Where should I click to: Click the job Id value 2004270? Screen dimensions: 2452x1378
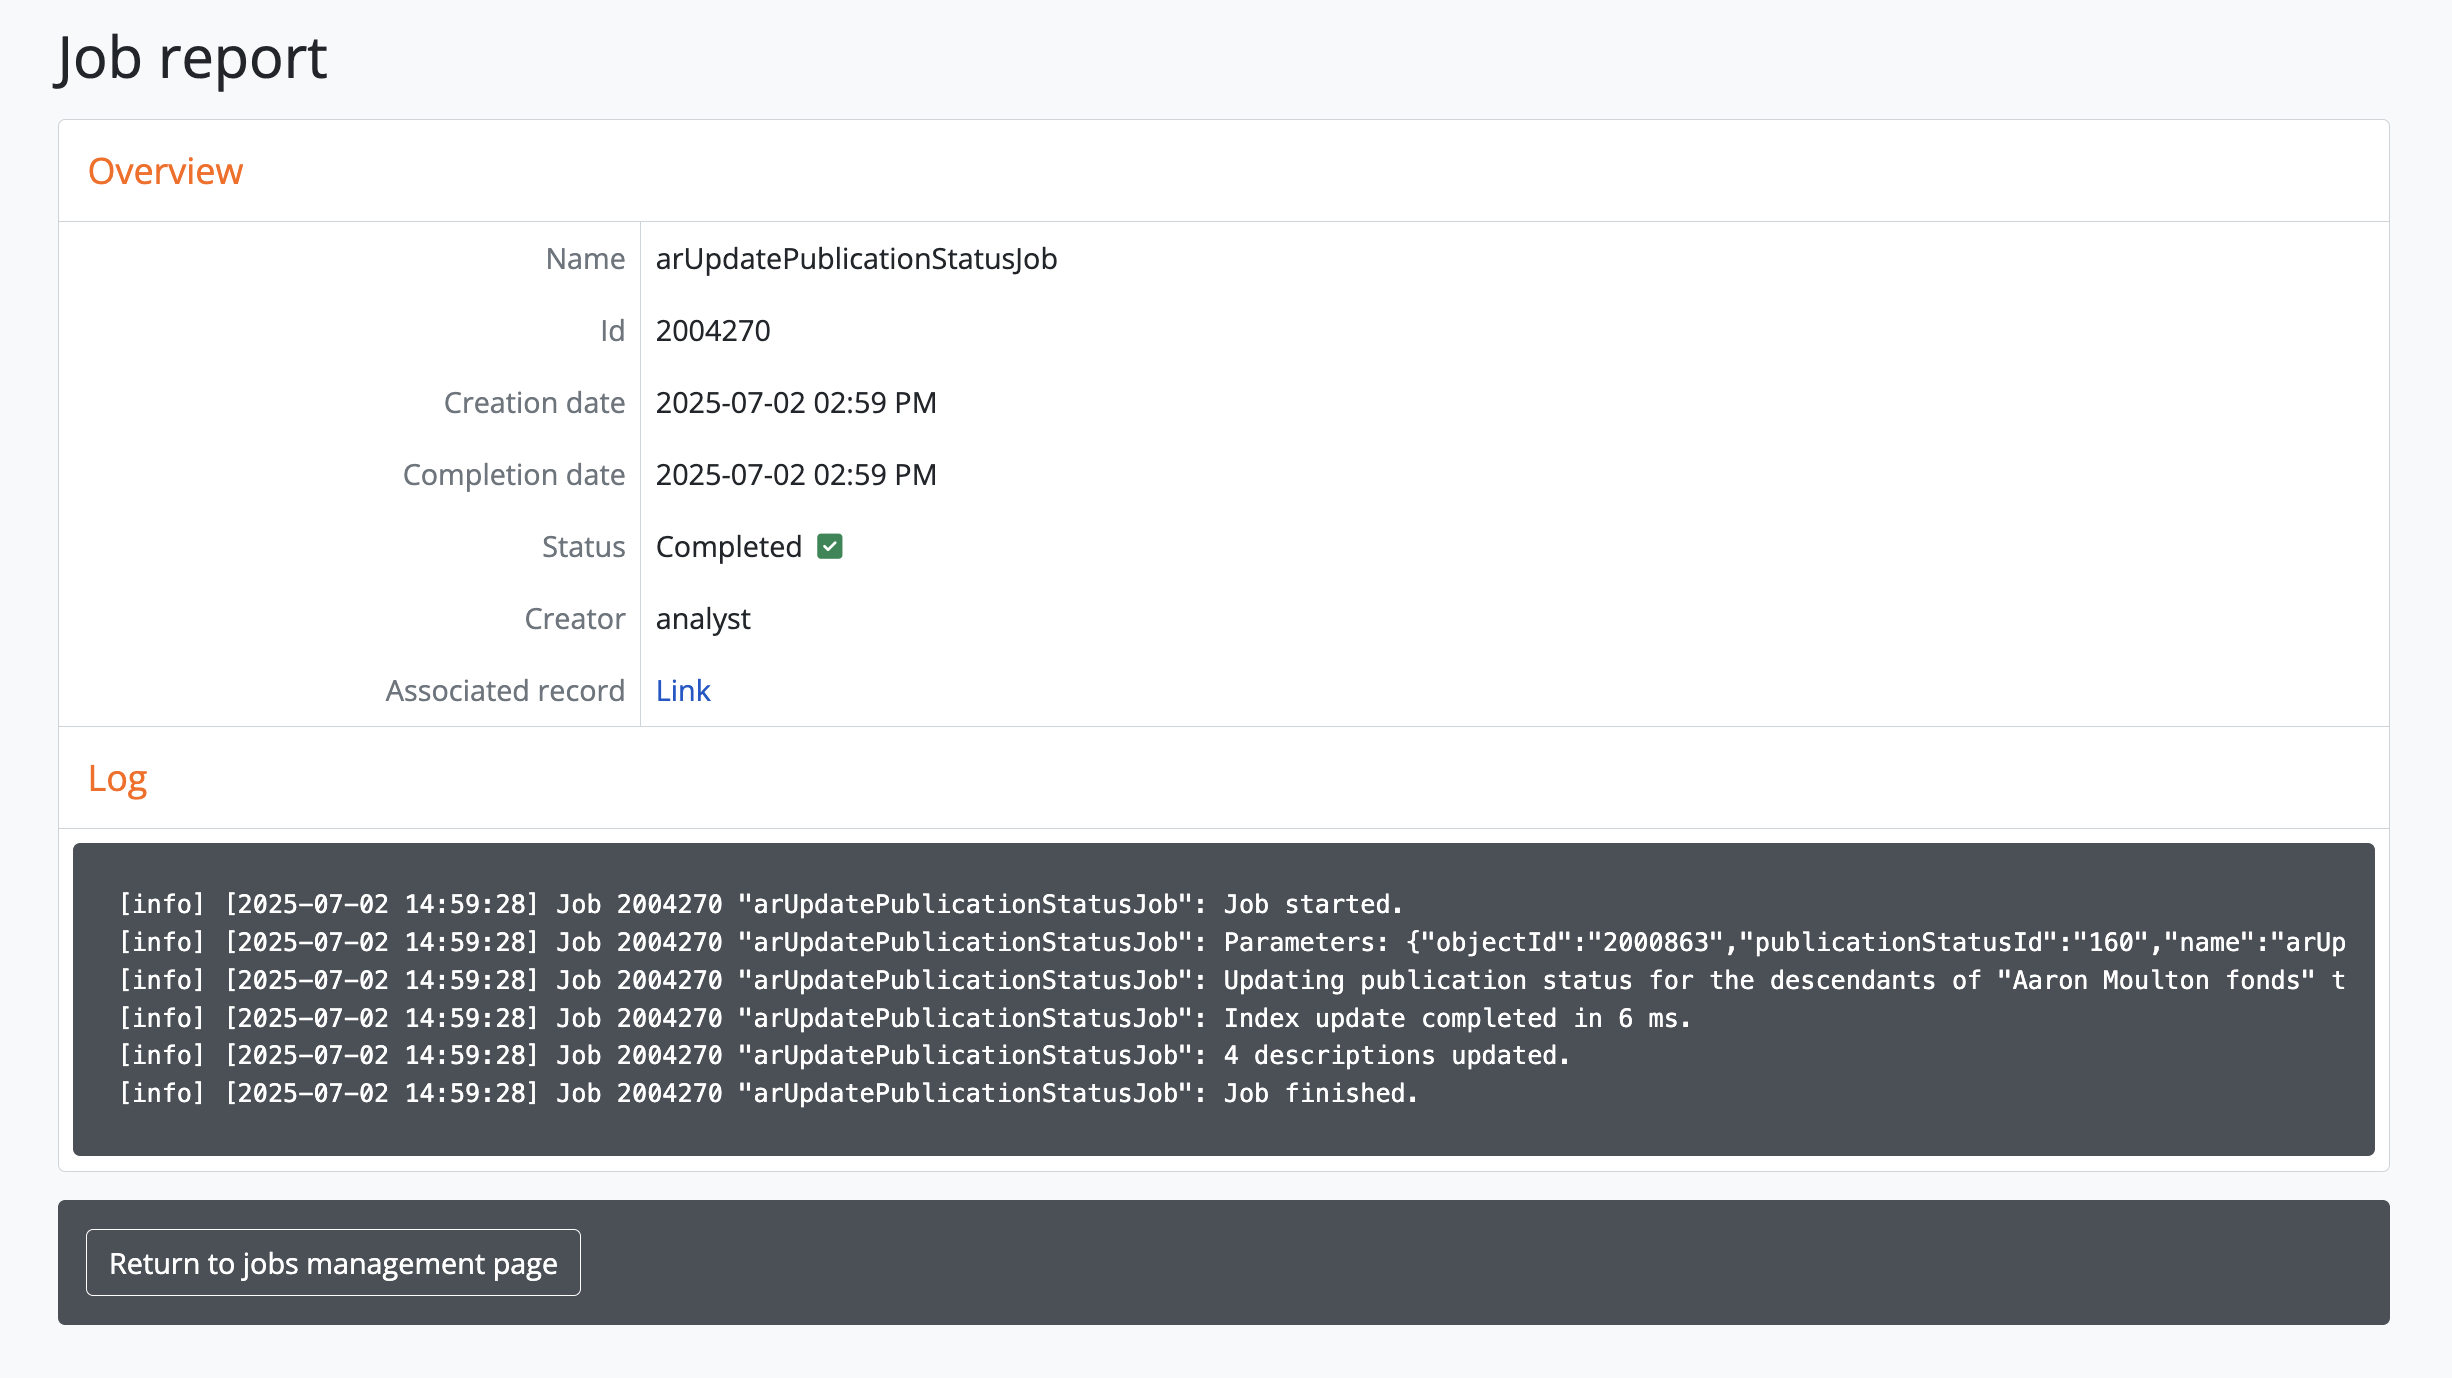(713, 330)
